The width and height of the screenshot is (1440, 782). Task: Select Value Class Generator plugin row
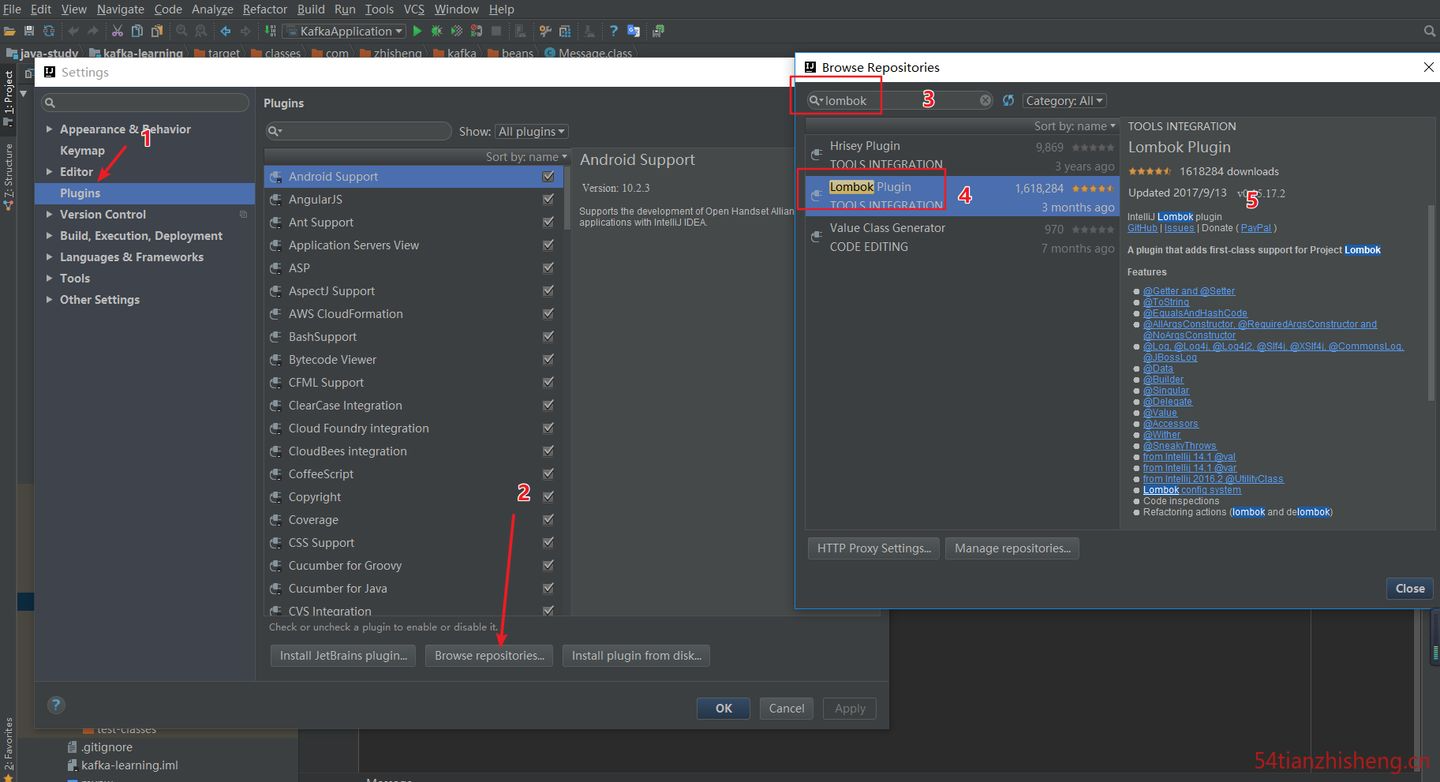[x=962, y=237]
